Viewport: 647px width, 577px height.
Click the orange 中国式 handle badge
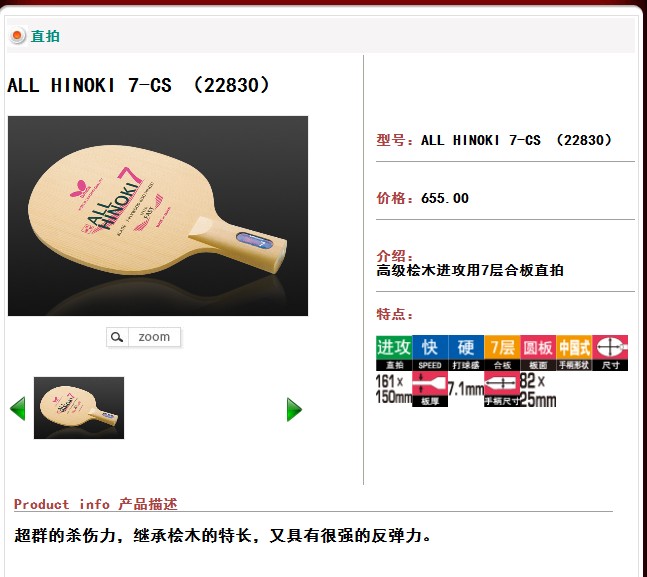coord(574,353)
